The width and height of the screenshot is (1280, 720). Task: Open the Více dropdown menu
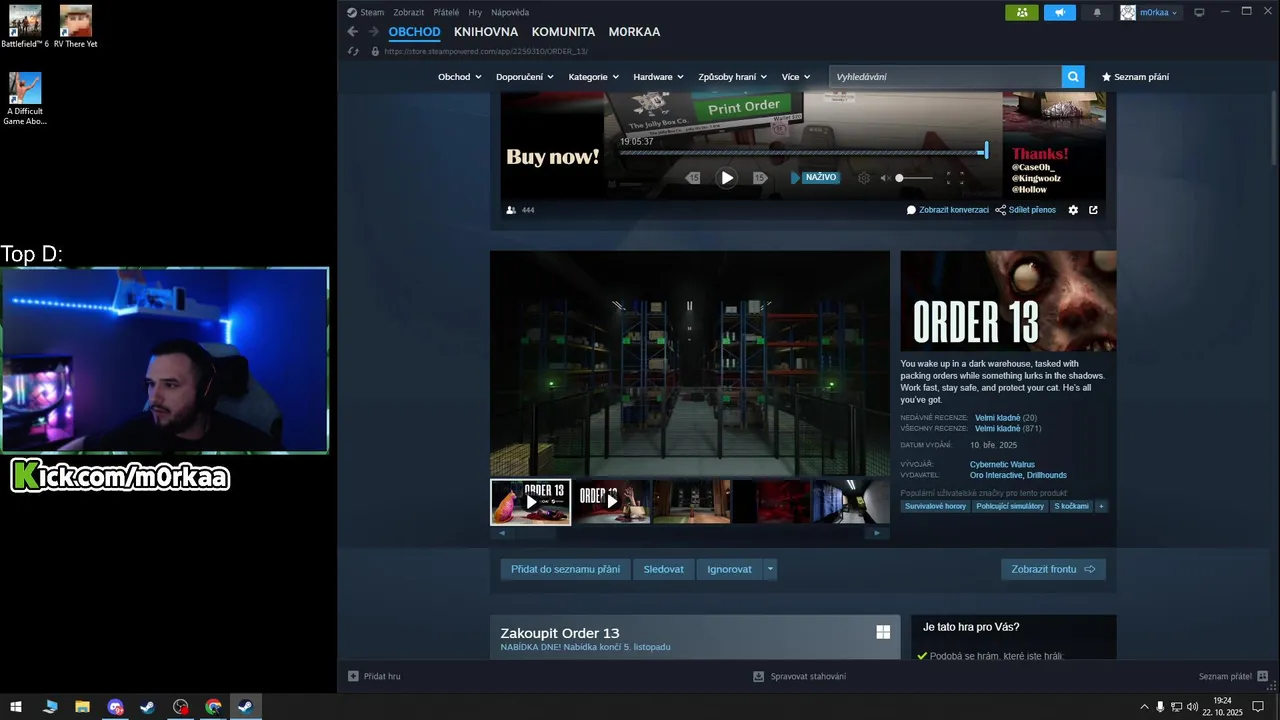pyautogui.click(x=796, y=77)
